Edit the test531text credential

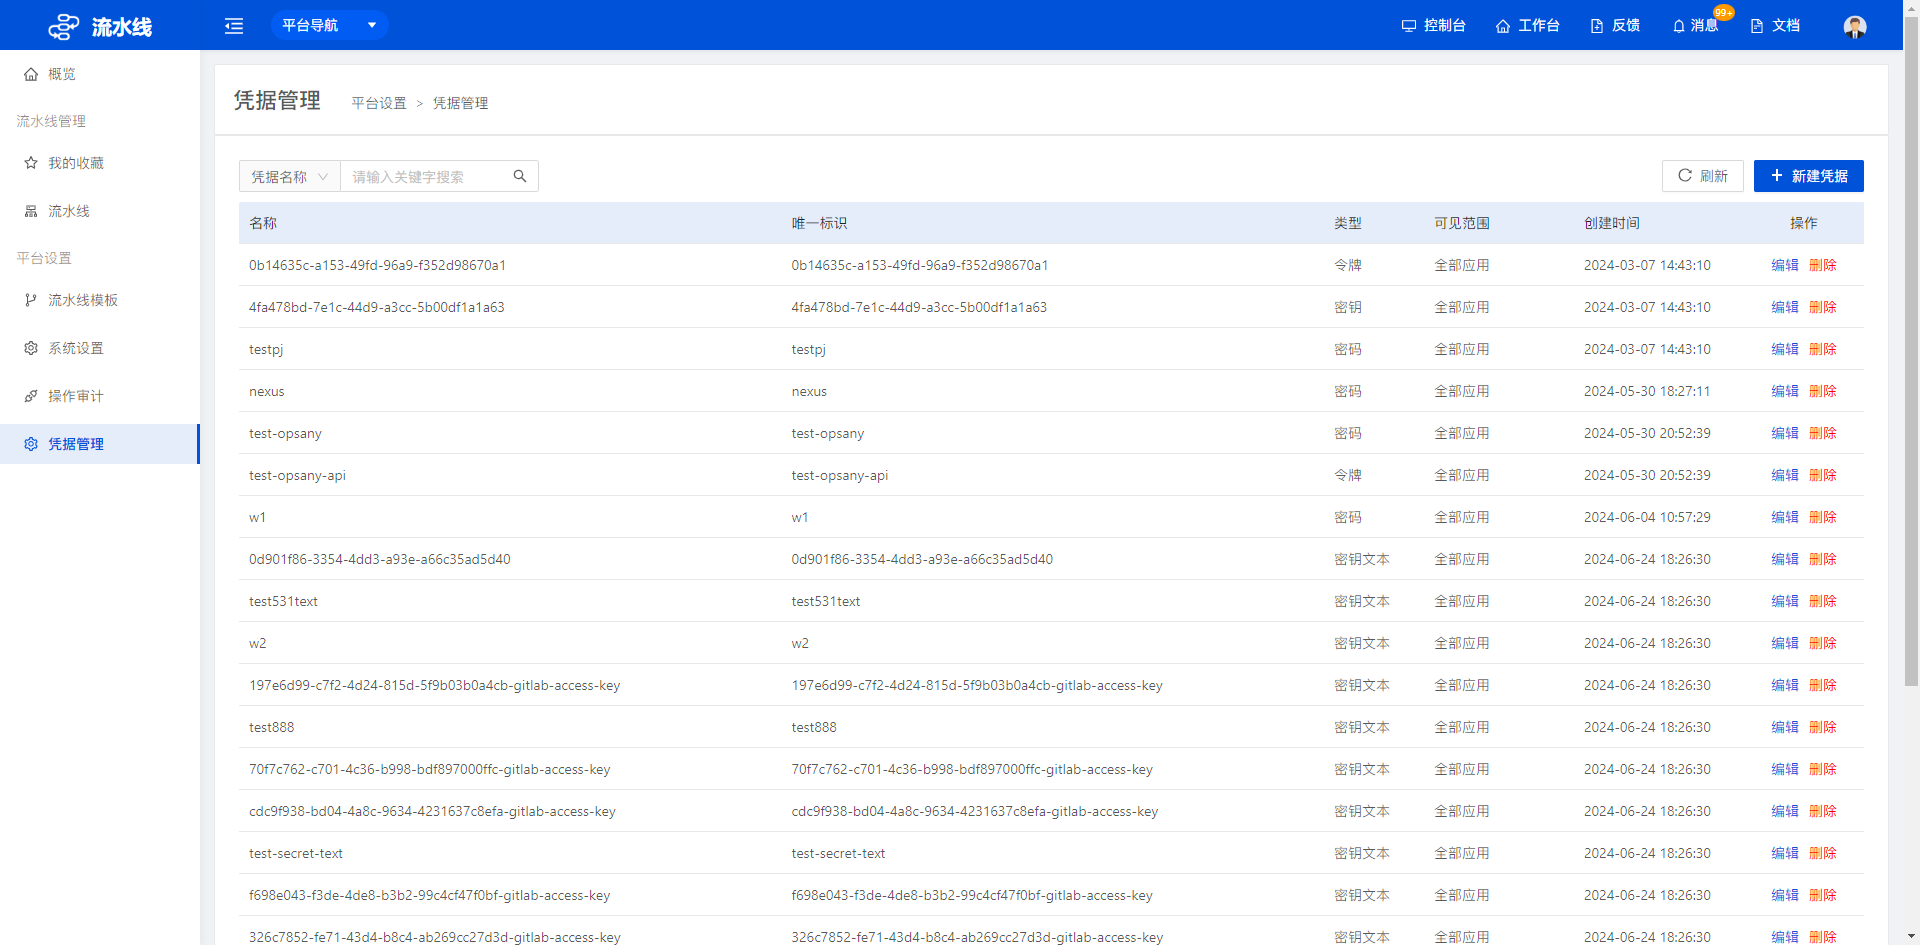pos(1785,601)
